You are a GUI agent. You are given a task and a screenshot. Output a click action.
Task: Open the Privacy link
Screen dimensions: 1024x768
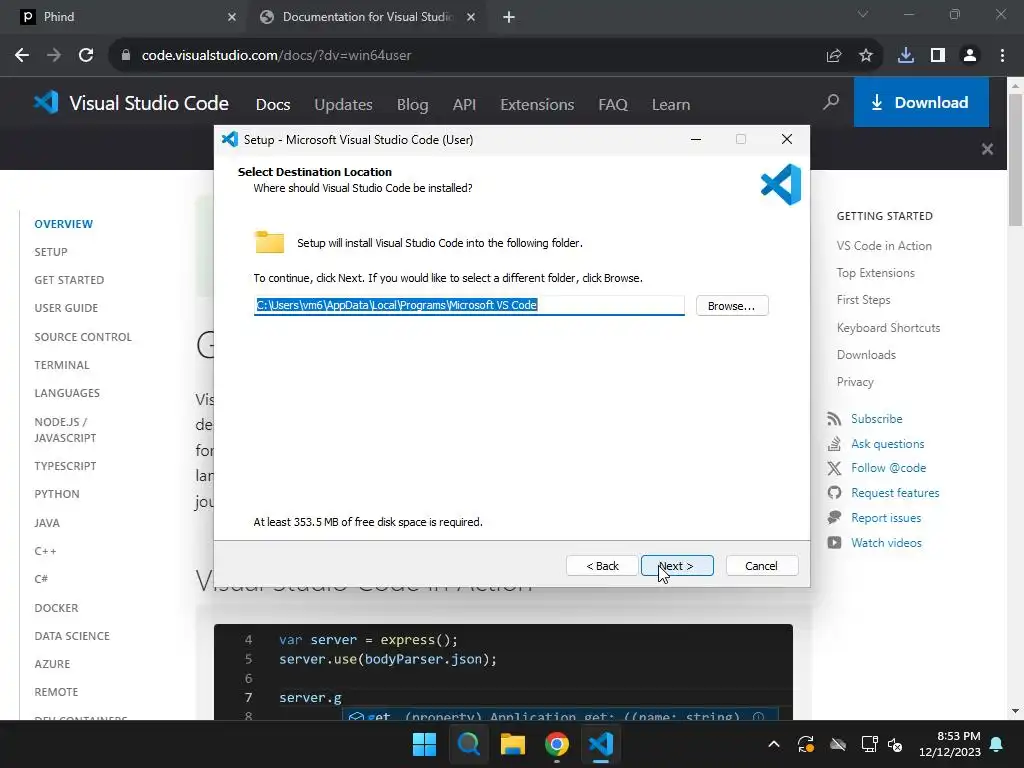click(855, 382)
